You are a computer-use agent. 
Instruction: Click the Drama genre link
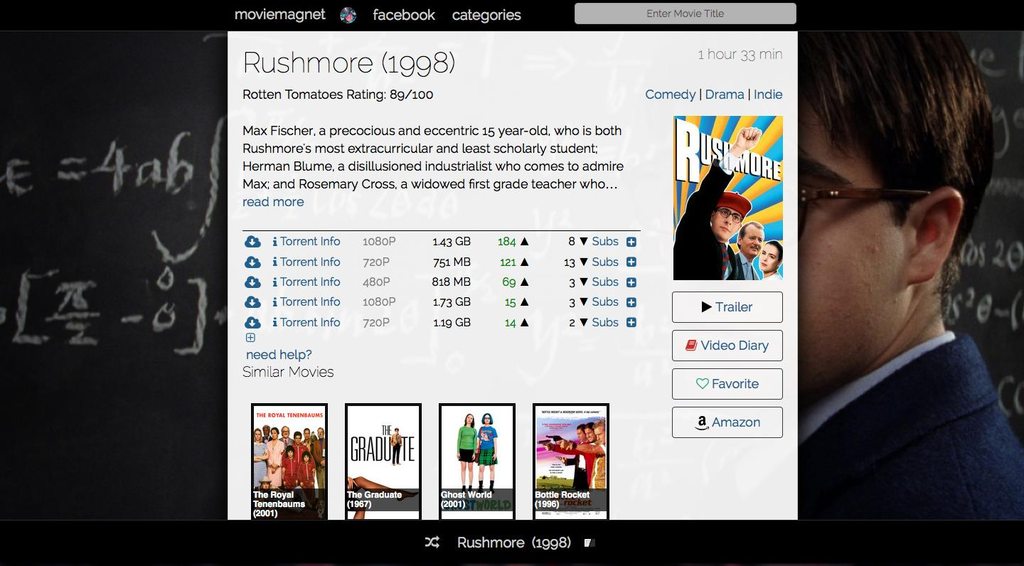(724, 95)
